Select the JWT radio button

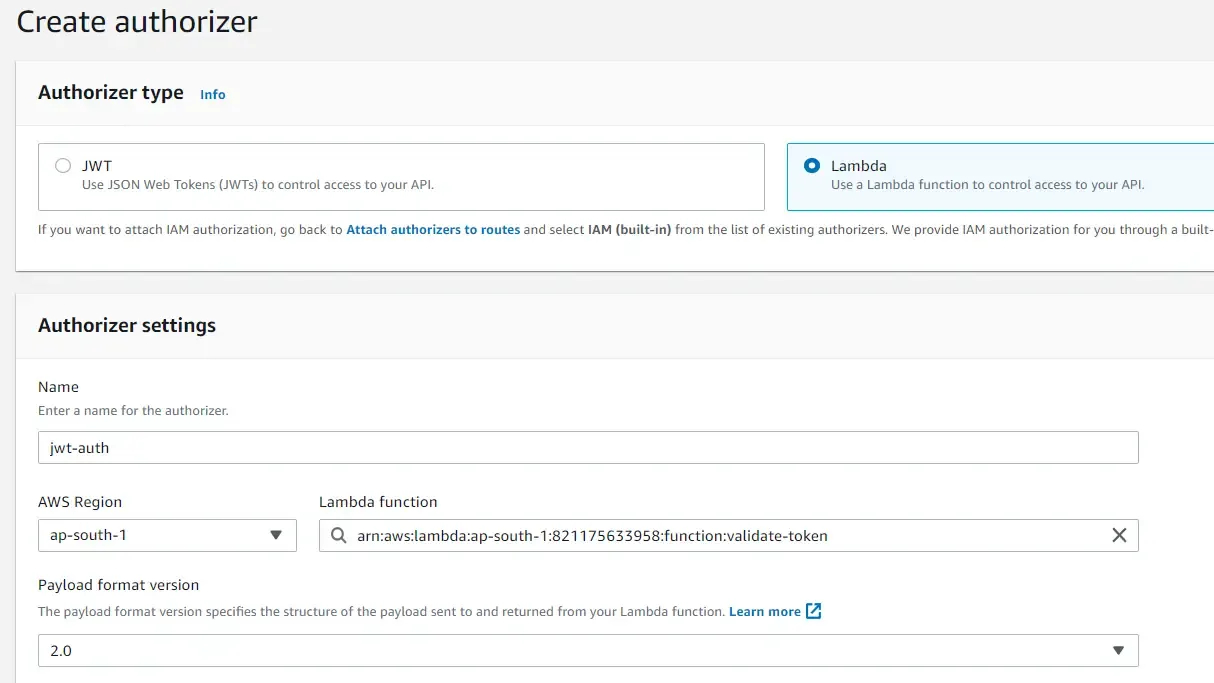coord(63,165)
